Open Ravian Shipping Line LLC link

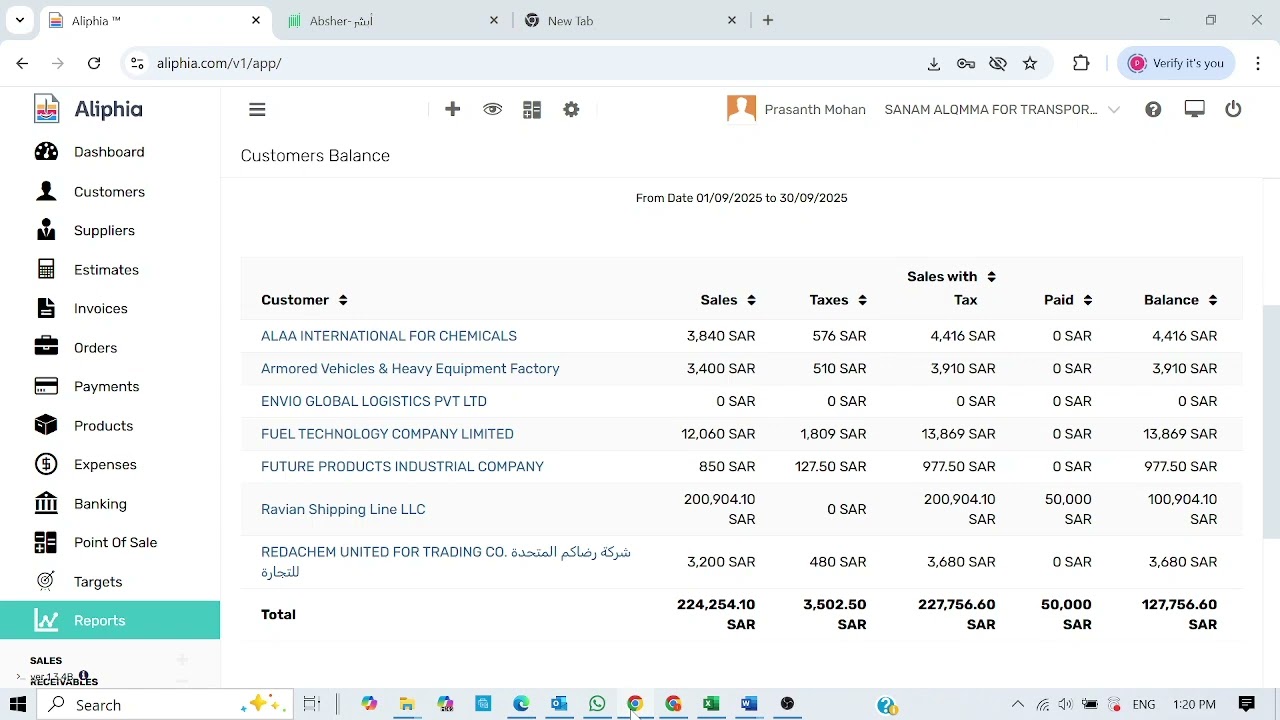coord(343,510)
